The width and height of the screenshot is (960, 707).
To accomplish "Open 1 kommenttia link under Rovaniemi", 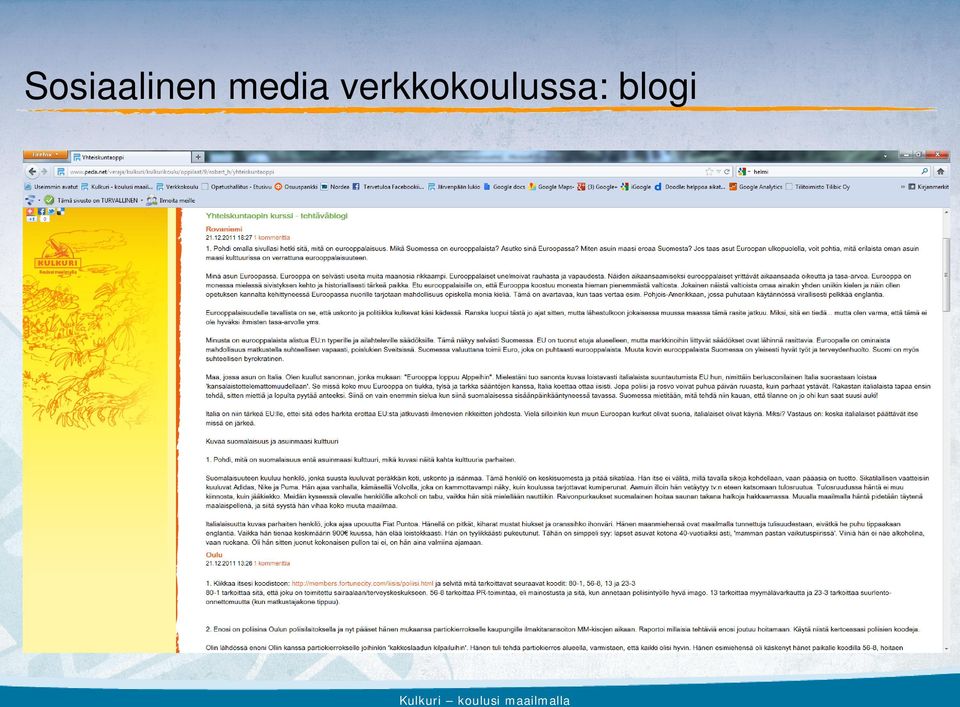I will pyautogui.click(x=272, y=238).
